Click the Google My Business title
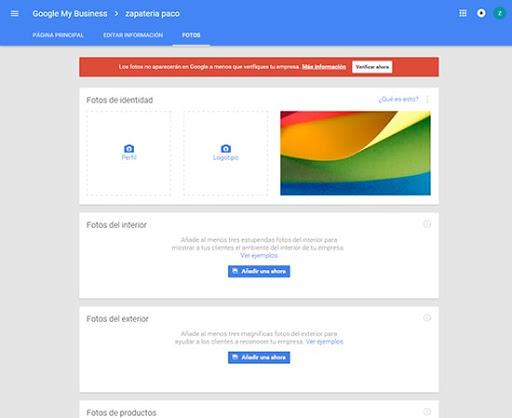 coord(70,14)
